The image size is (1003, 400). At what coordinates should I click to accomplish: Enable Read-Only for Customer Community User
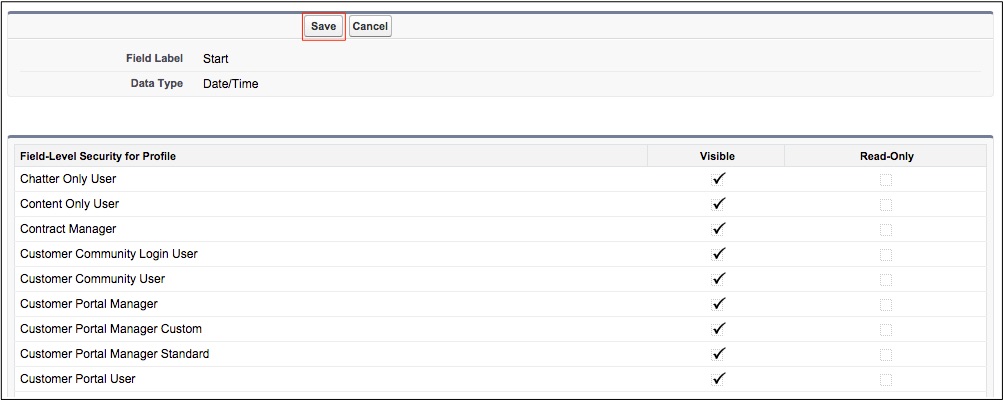pyautogui.click(x=886, y=280)
